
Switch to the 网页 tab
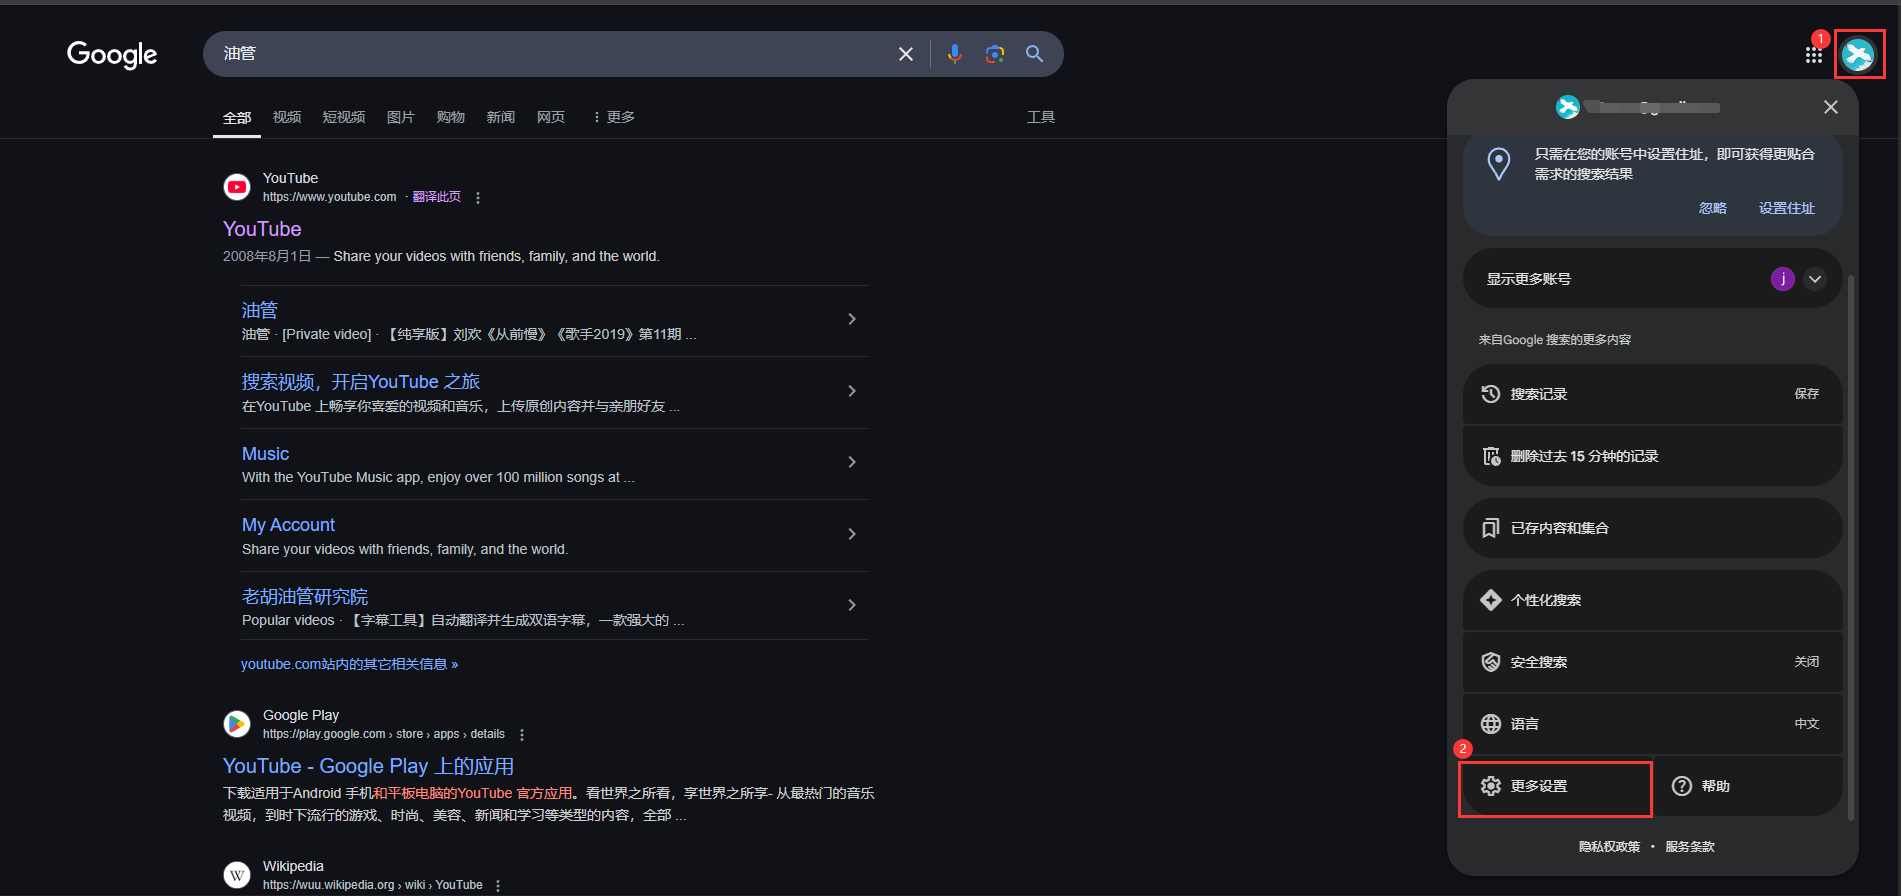[551, 117]
